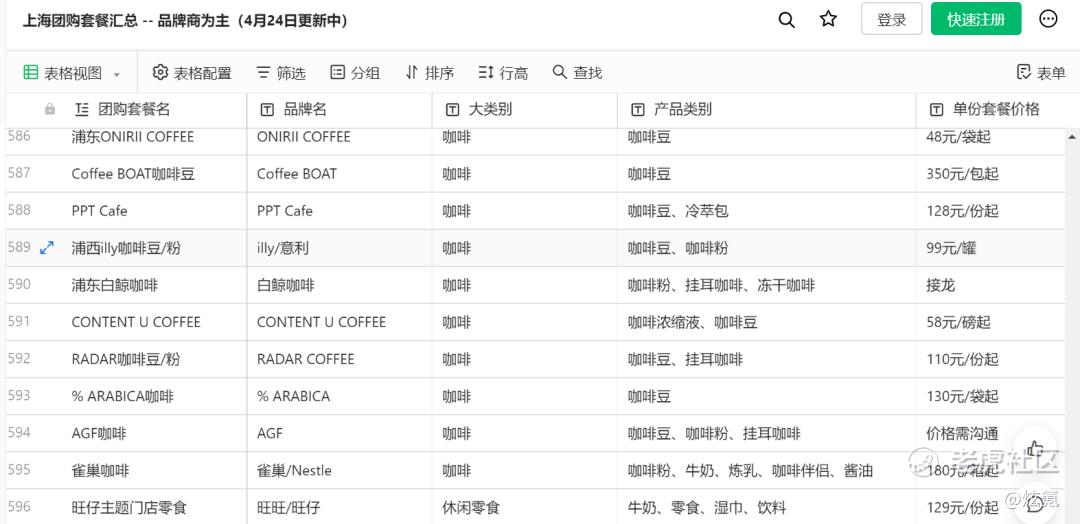Click price cell 48元/袋起
Viewport: 1080px width, 524px height.
(959, 137)
